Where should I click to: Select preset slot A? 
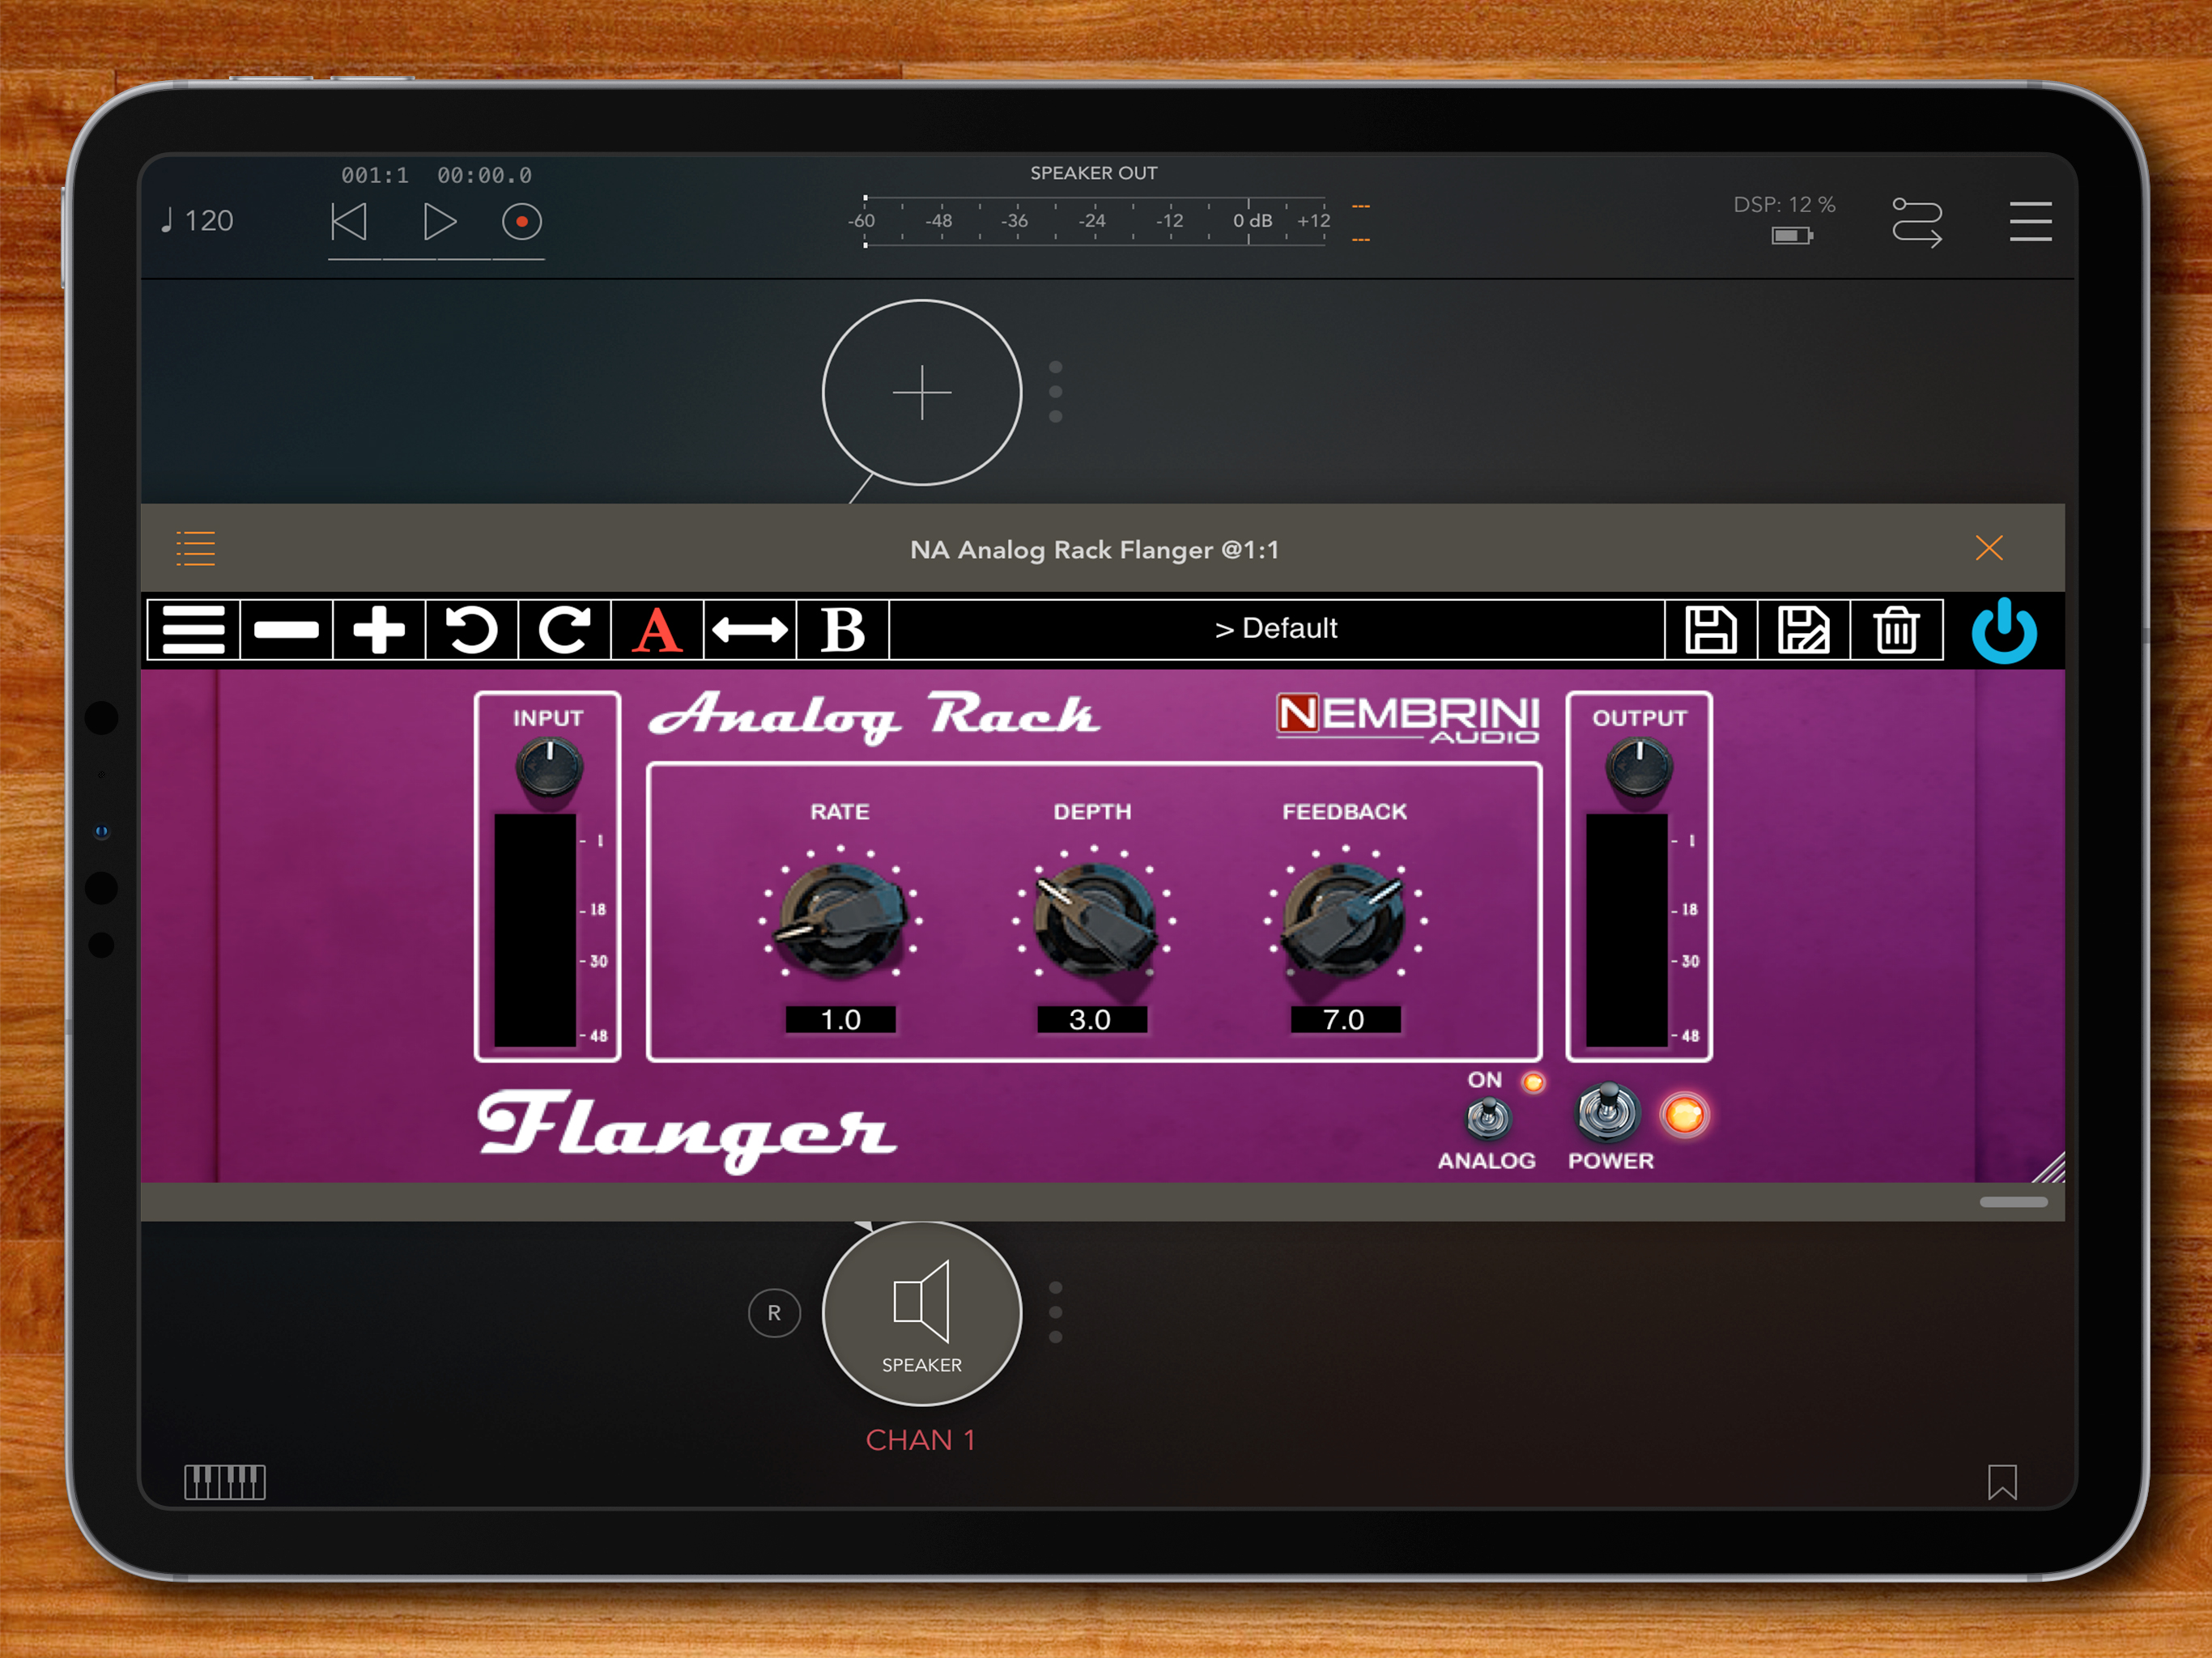[x=657, y=629]
